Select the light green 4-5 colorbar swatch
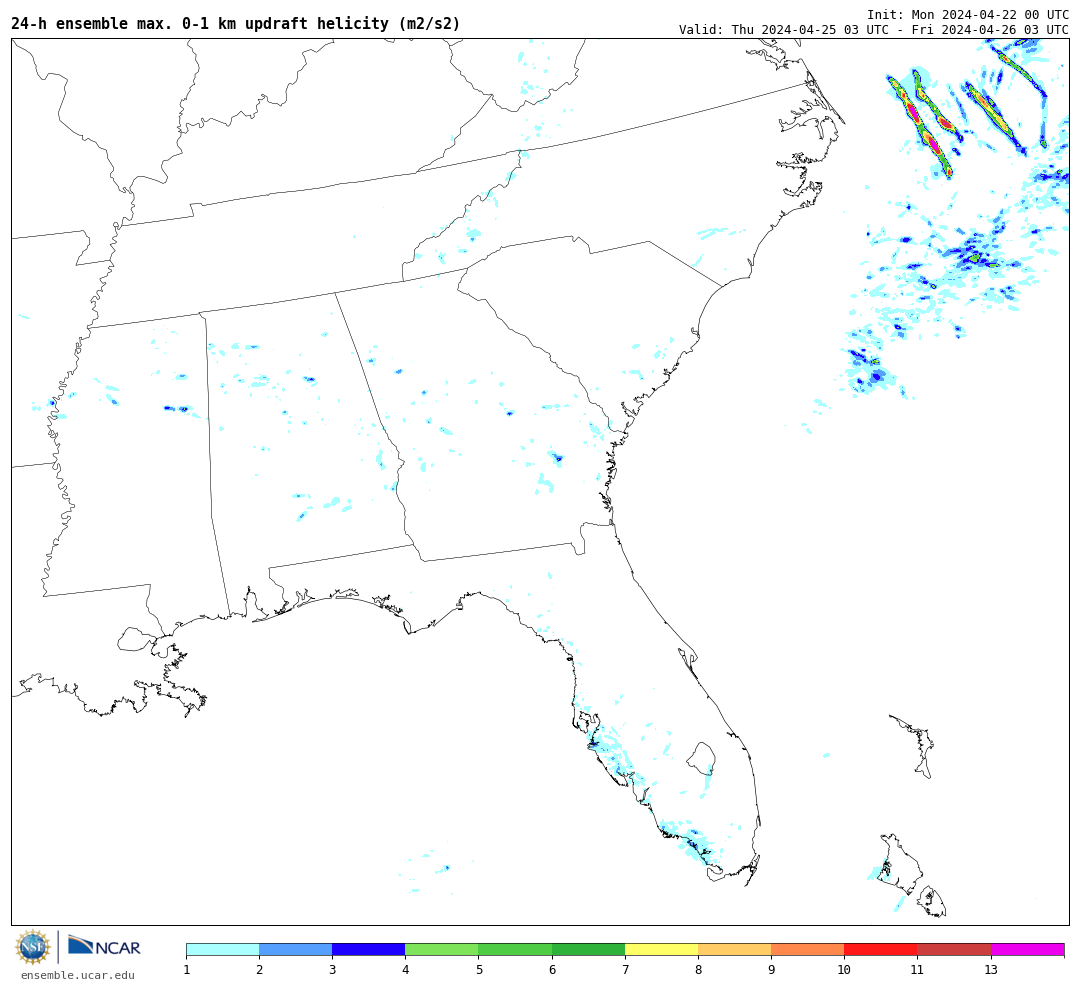Viewport: 1080px width, 988px height. tap(442, 950)
